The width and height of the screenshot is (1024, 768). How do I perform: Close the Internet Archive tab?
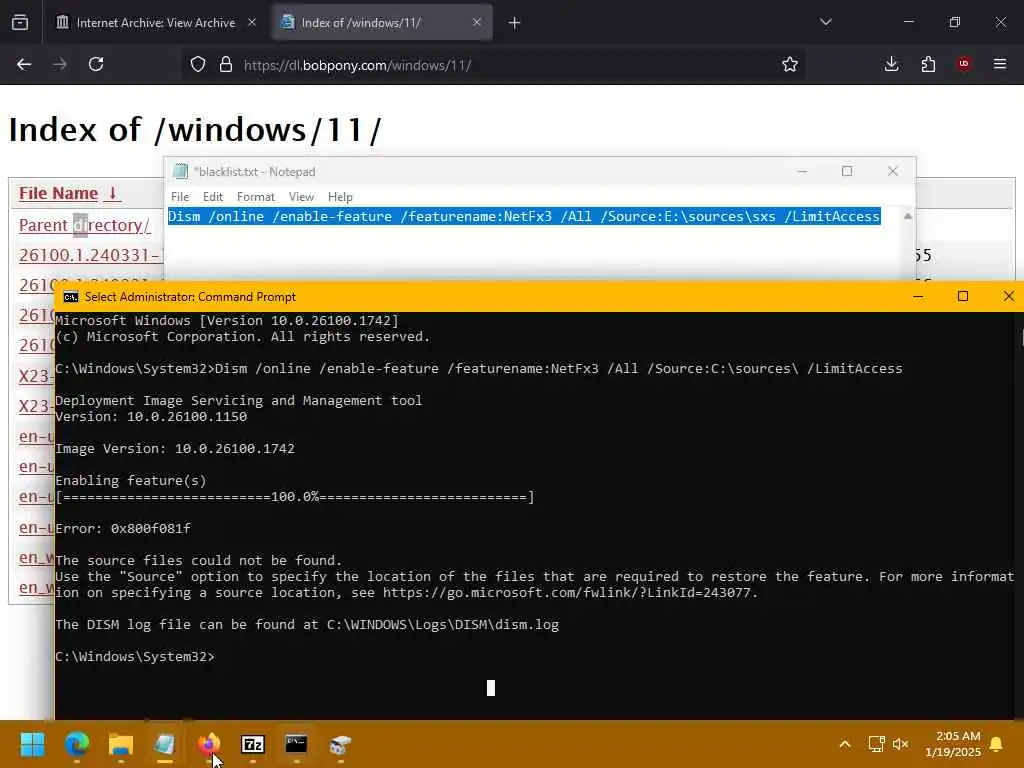point(252,22)
